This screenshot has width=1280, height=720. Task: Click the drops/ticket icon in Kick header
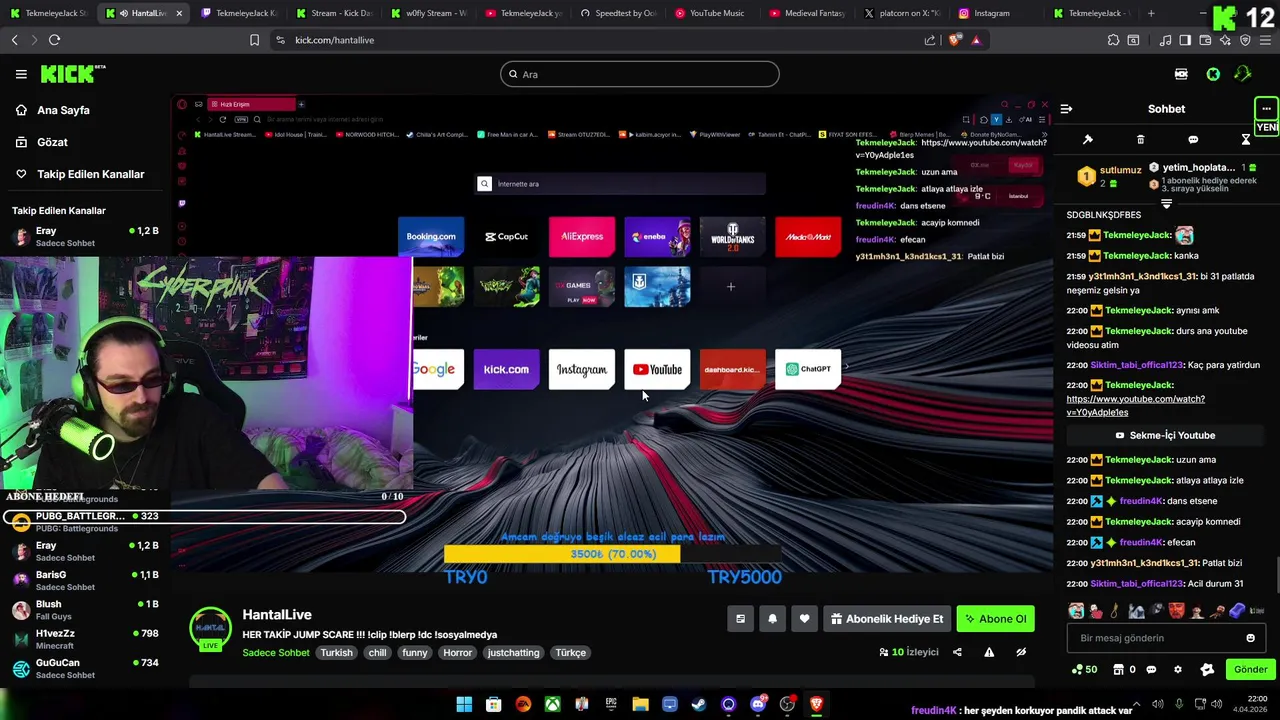(x=1181, y=74)
